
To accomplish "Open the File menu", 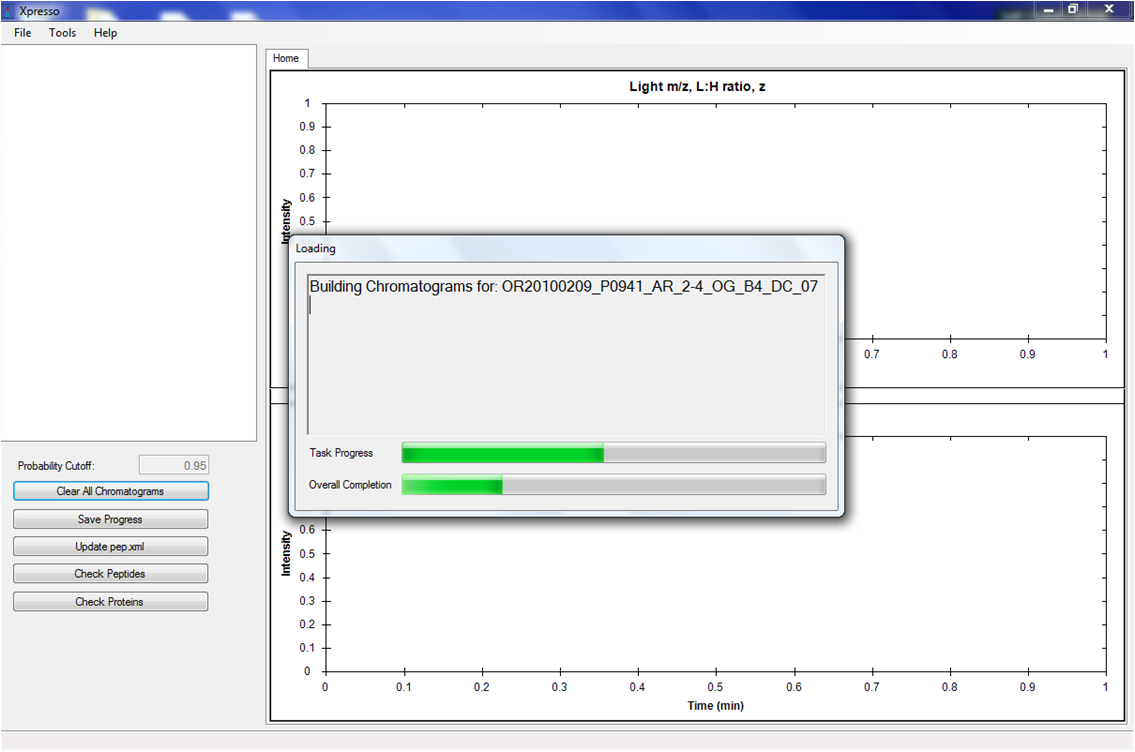I will click(x=23, y=33).
